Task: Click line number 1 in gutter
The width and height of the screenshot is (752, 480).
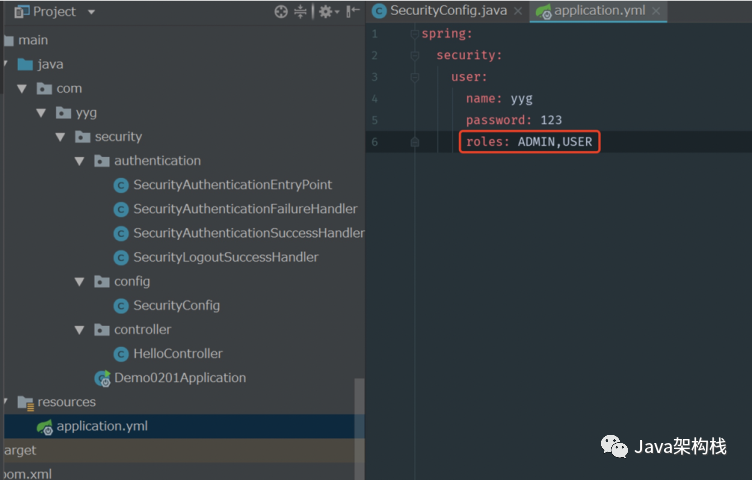Action: pyautogui.click(x=375, y=34)
